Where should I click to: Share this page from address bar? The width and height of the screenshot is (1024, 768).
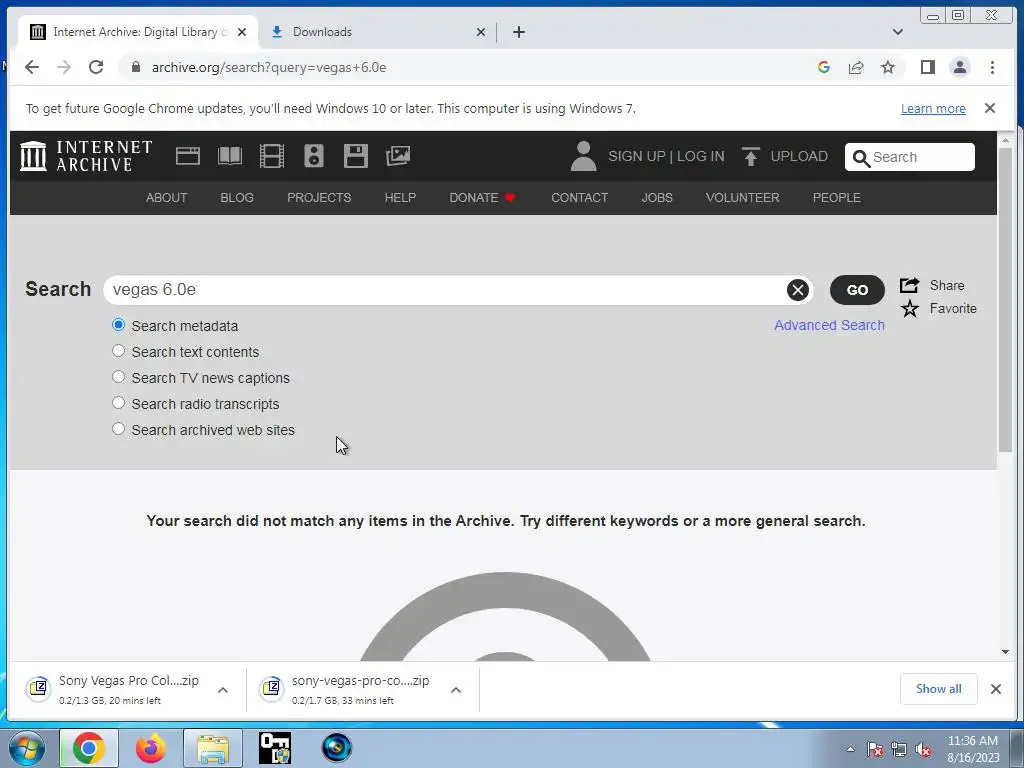point(856,67)
